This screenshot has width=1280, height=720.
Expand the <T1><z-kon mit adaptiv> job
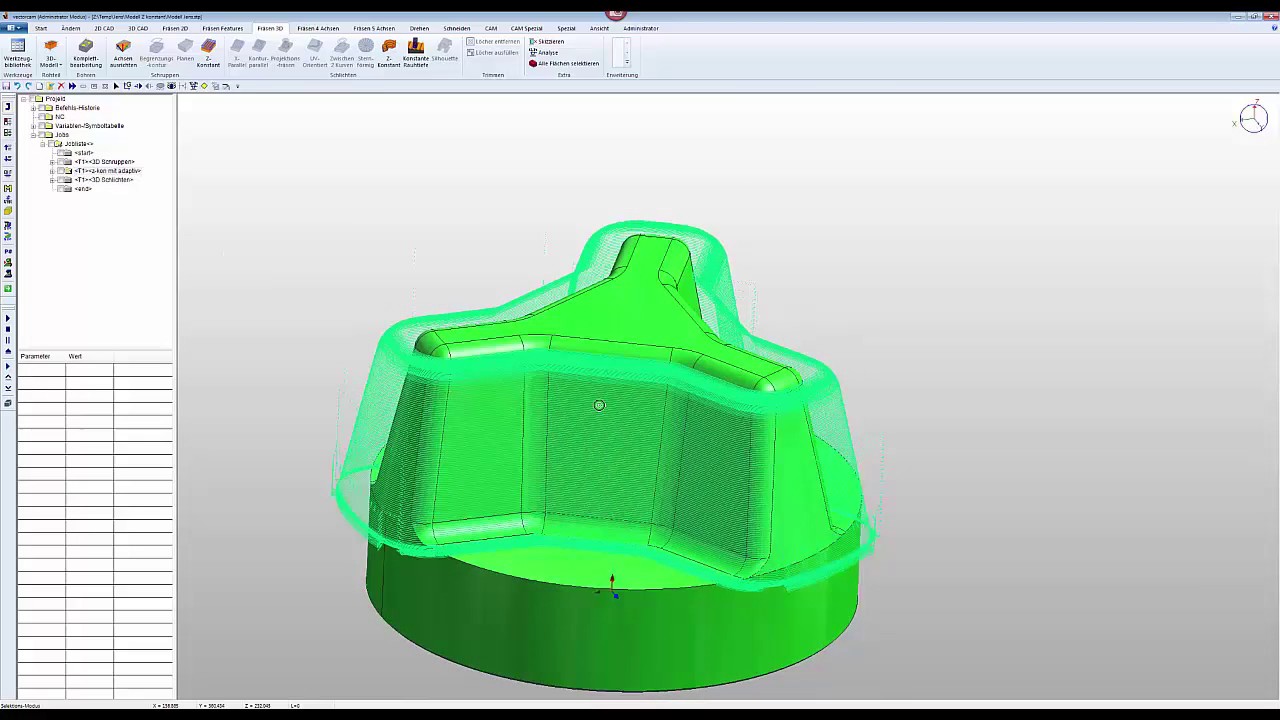coord(52,171)
